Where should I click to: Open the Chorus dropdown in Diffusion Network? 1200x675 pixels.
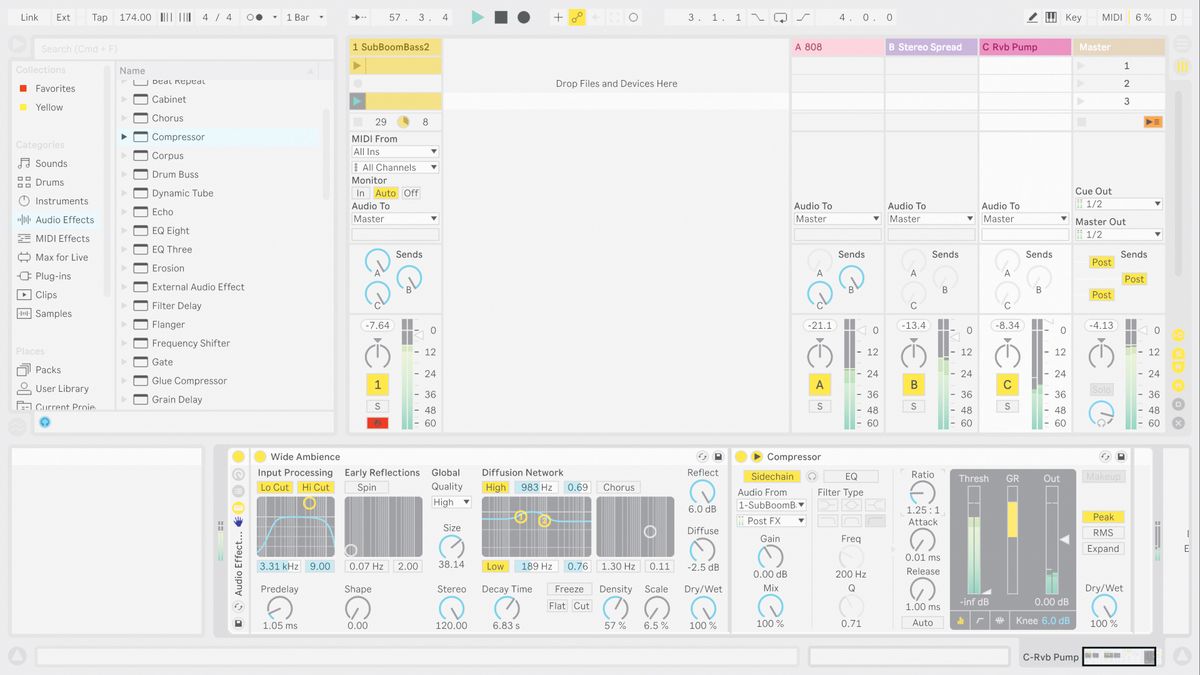point(618,487)
